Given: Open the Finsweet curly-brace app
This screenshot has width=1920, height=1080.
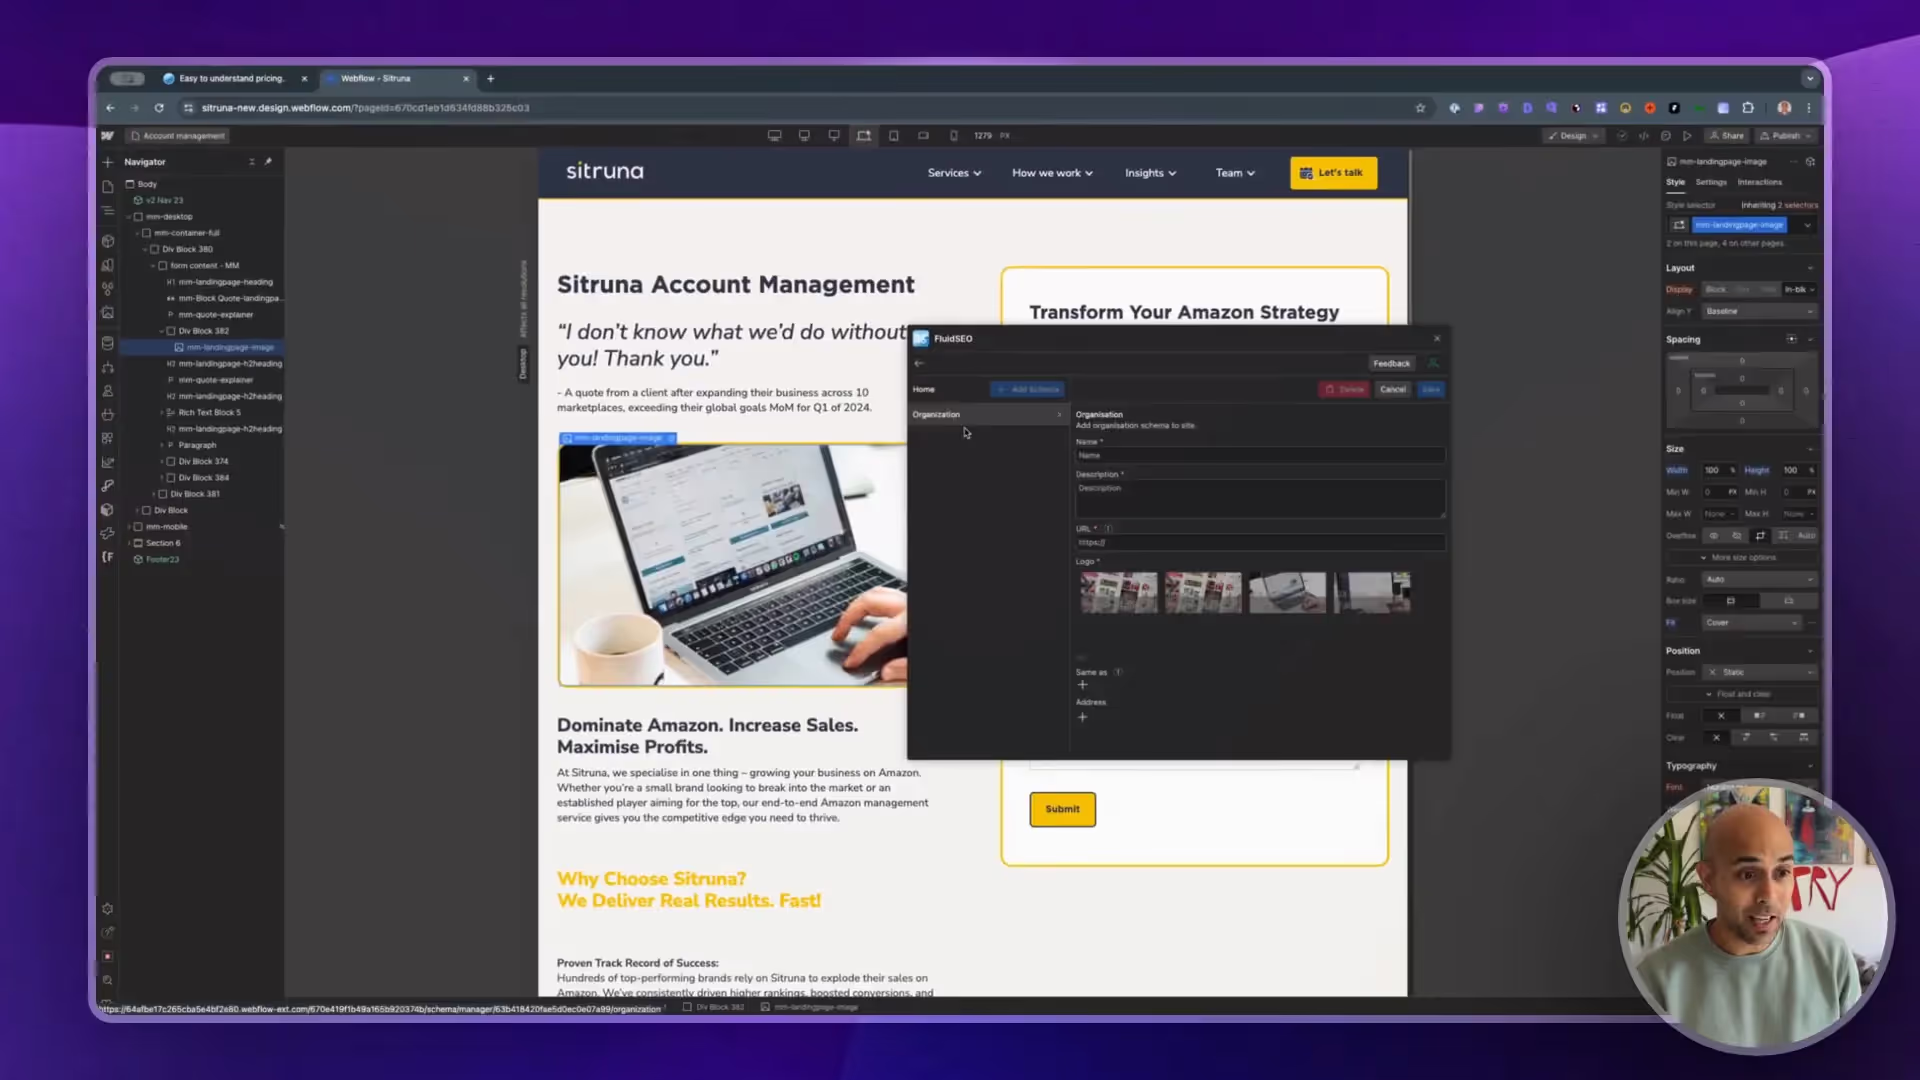Looking at the screenshot, I should pos(108,557).
